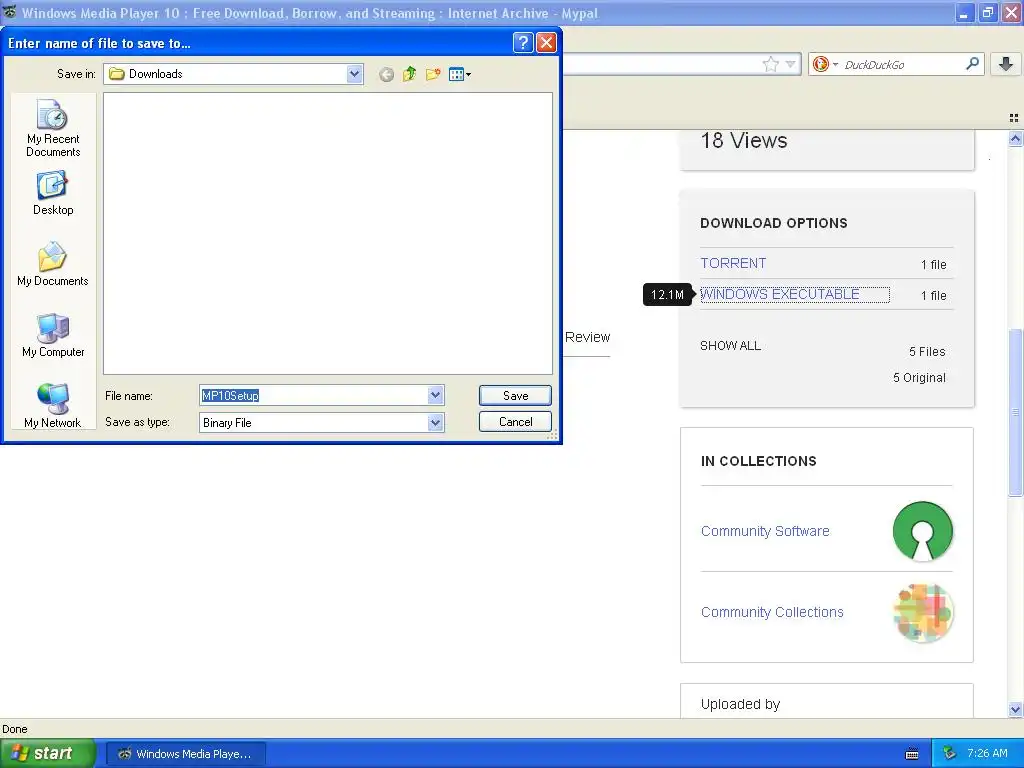Expand the File name dropdown arrow

(x=436, y=395)
